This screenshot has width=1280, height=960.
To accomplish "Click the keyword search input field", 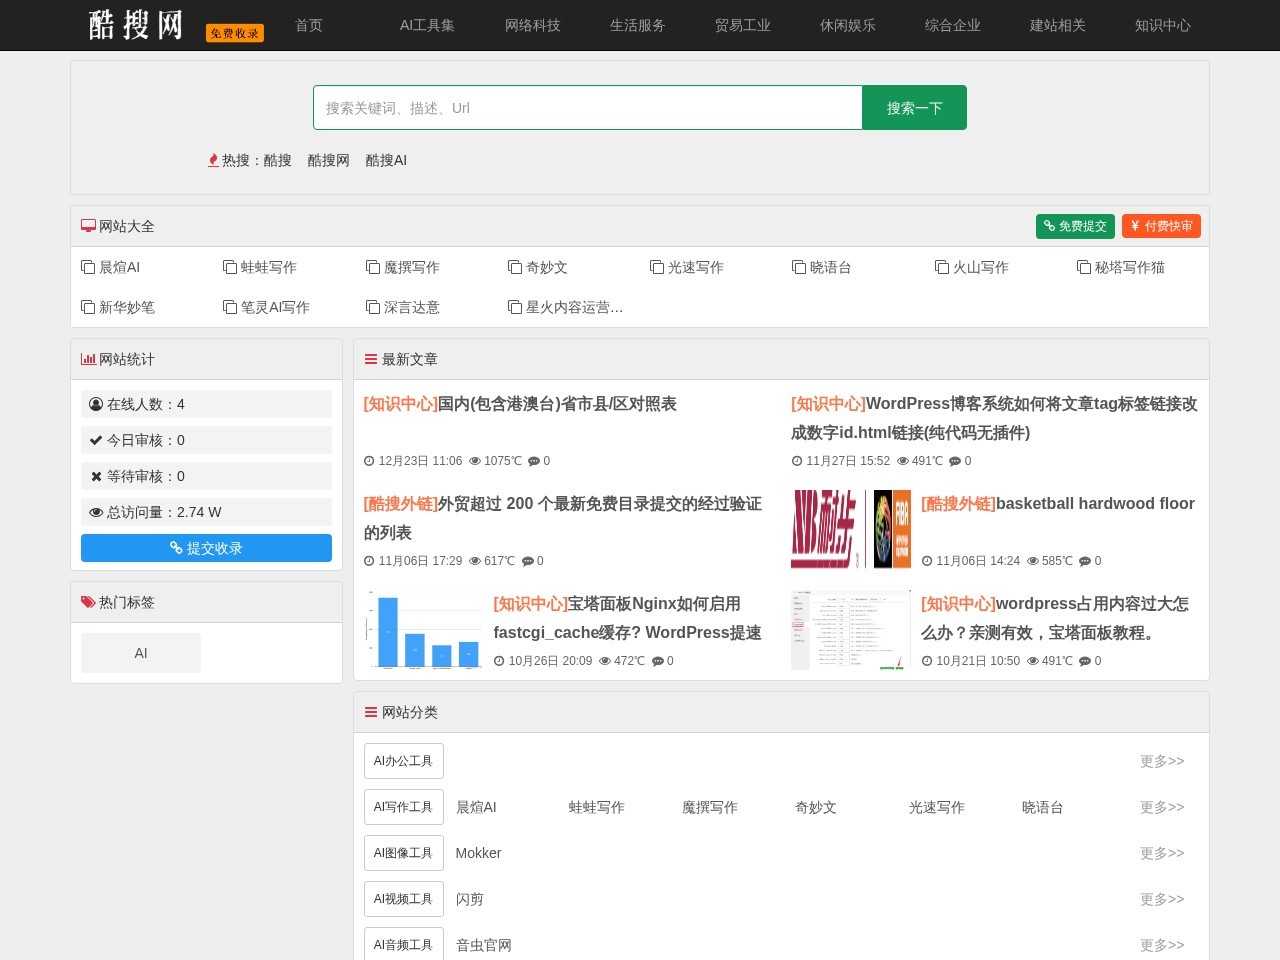I will [x=588, y=107].
